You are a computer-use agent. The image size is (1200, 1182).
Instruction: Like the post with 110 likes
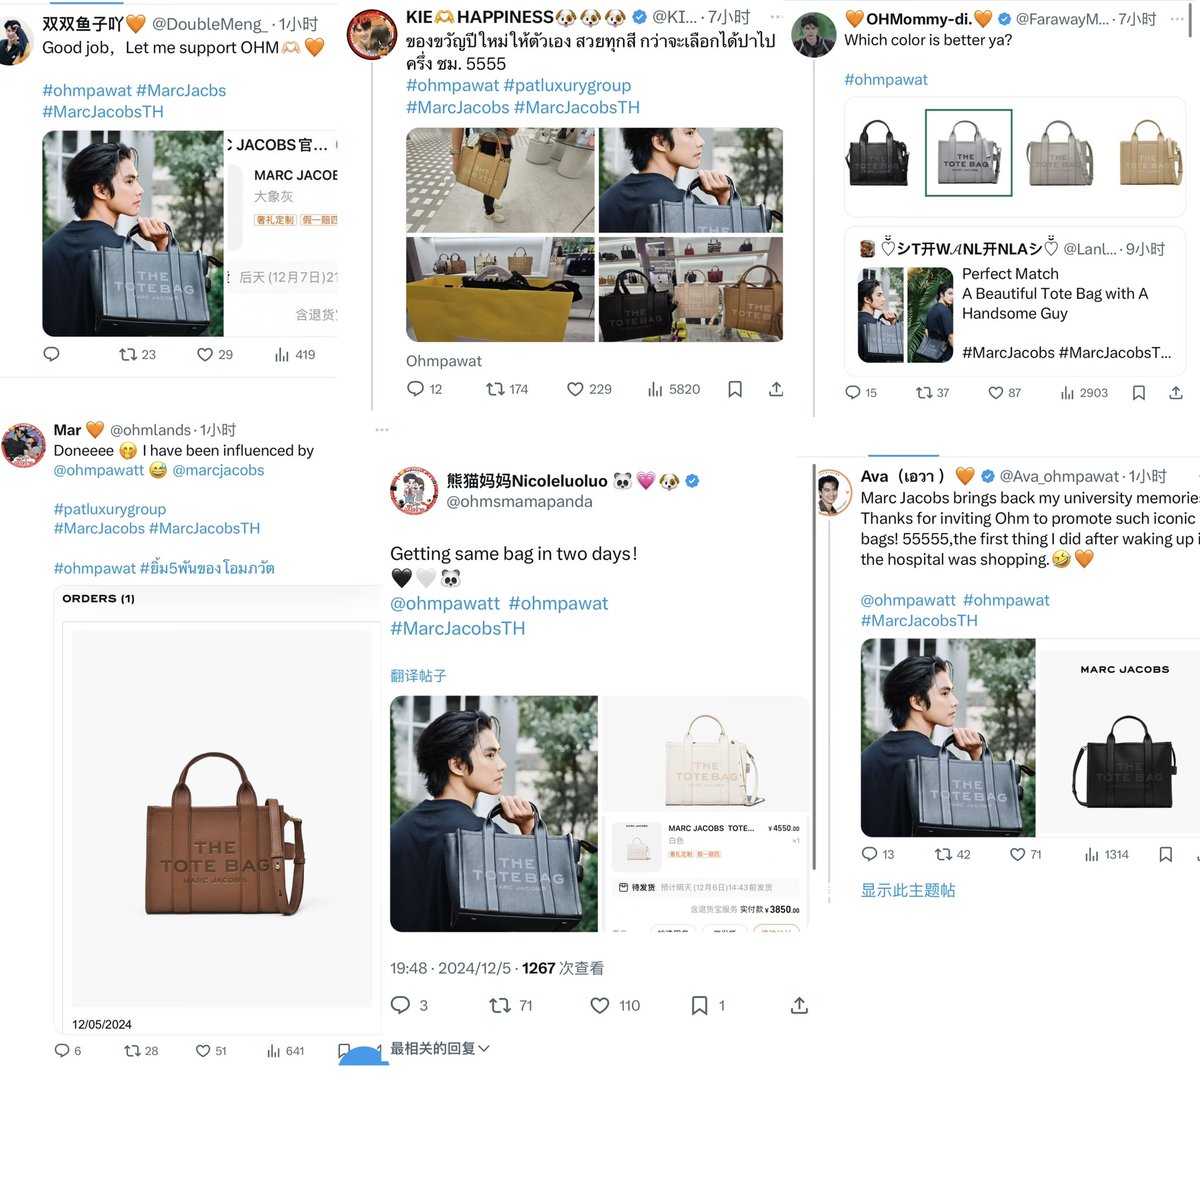click(x=615, y=1005)
